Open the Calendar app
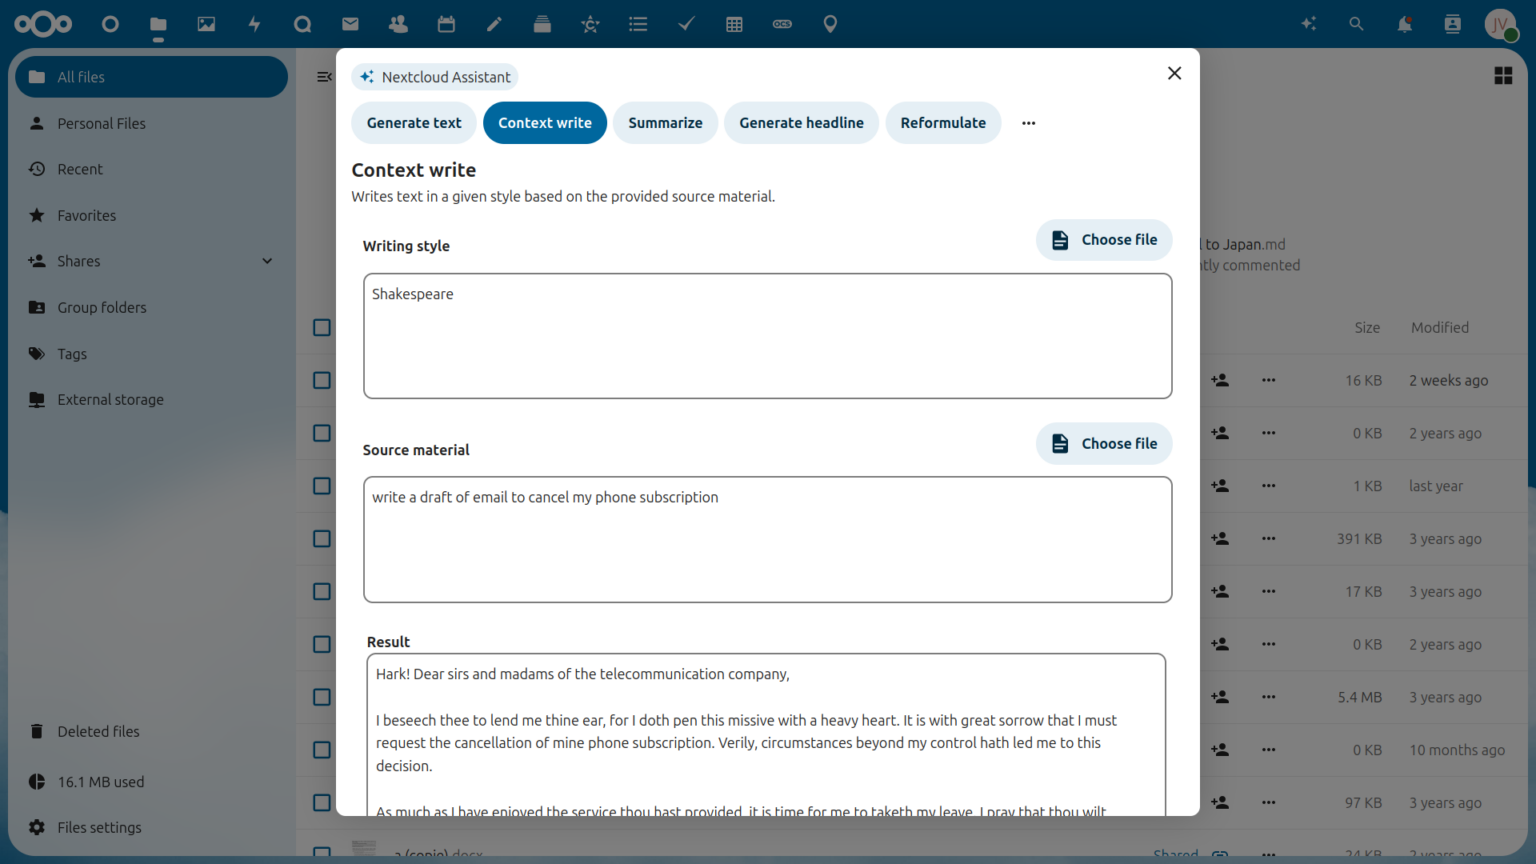This screenshot has height=864, width=1536. [446, 24]
